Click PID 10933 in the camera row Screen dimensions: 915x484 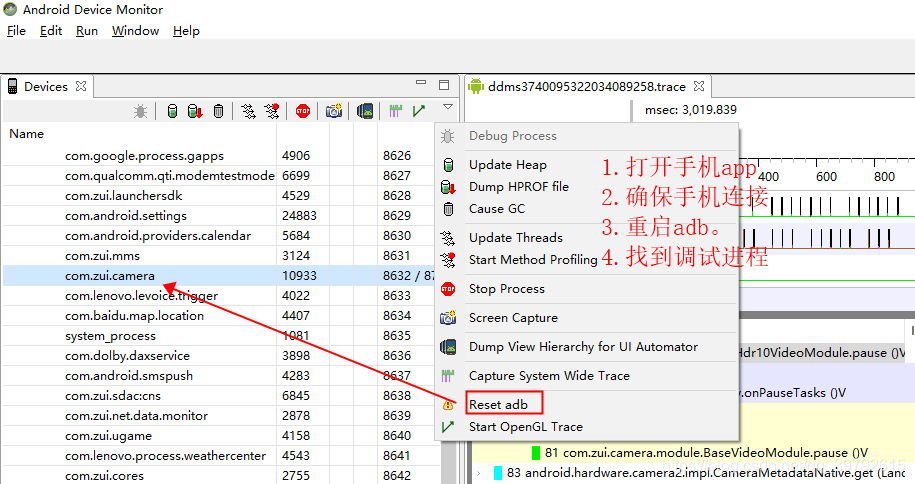(x=299, y=276)
